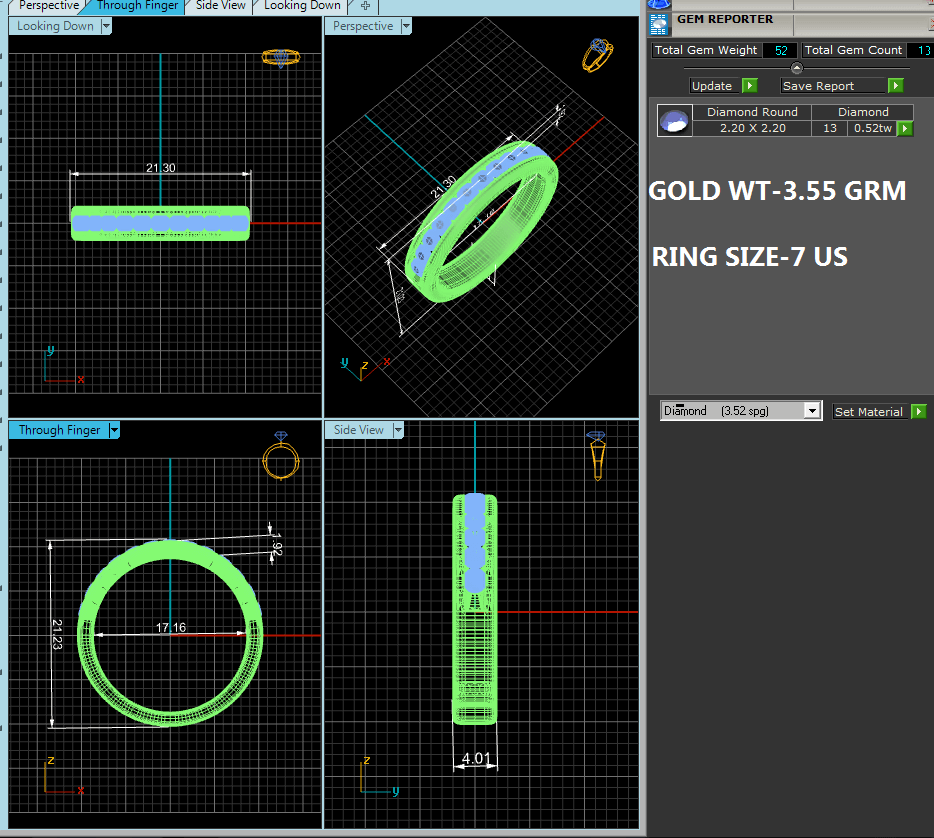Open the Side View viewport dropdown
The height and width of the screenshot is (838, 934).
pyautogui.click(x=397, y=431)
